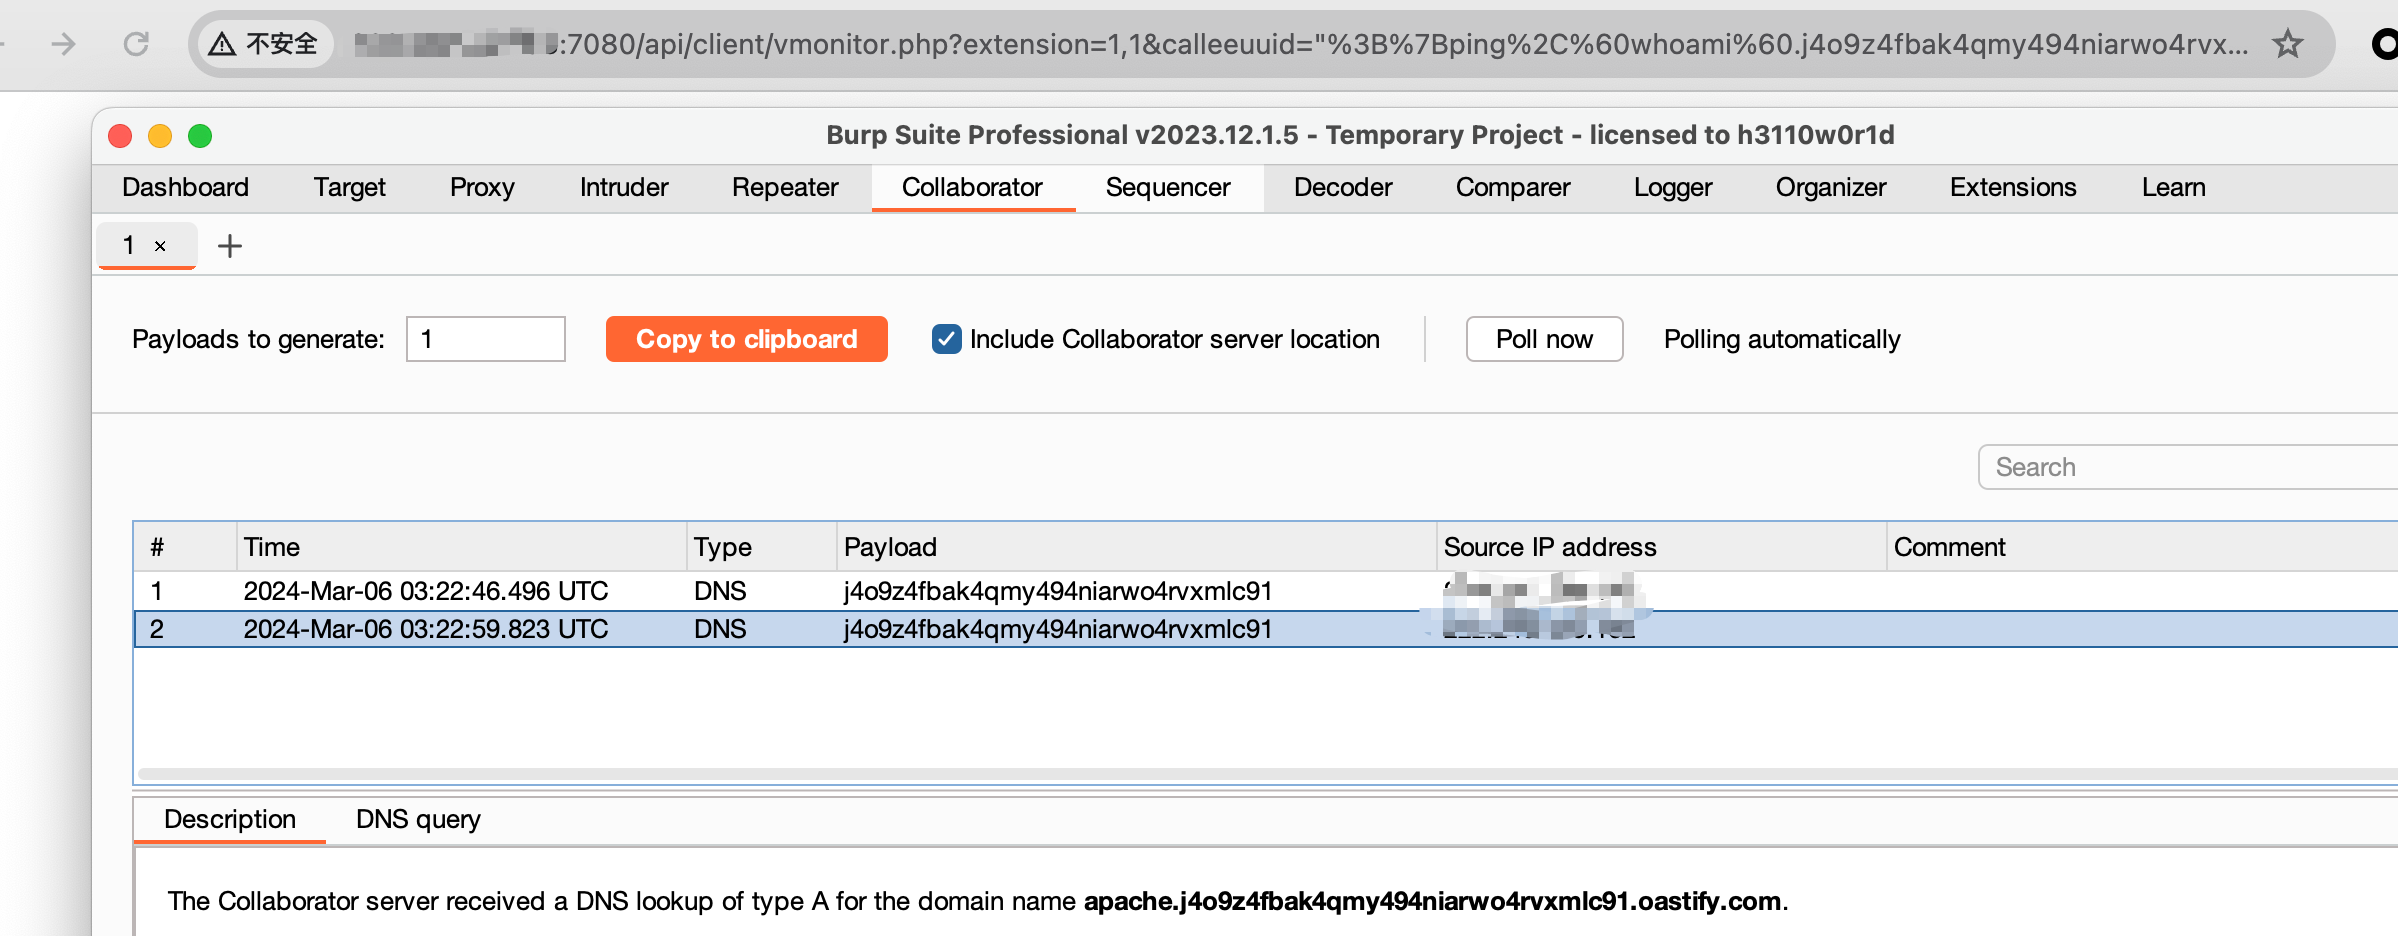Add a new Collaborator tab with plus icon
The width and height of the screenshot is (2398, 936).
230,246
